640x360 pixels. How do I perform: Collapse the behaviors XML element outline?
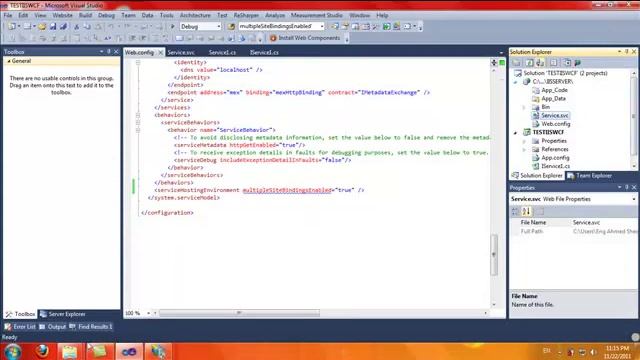coord(138,115)
